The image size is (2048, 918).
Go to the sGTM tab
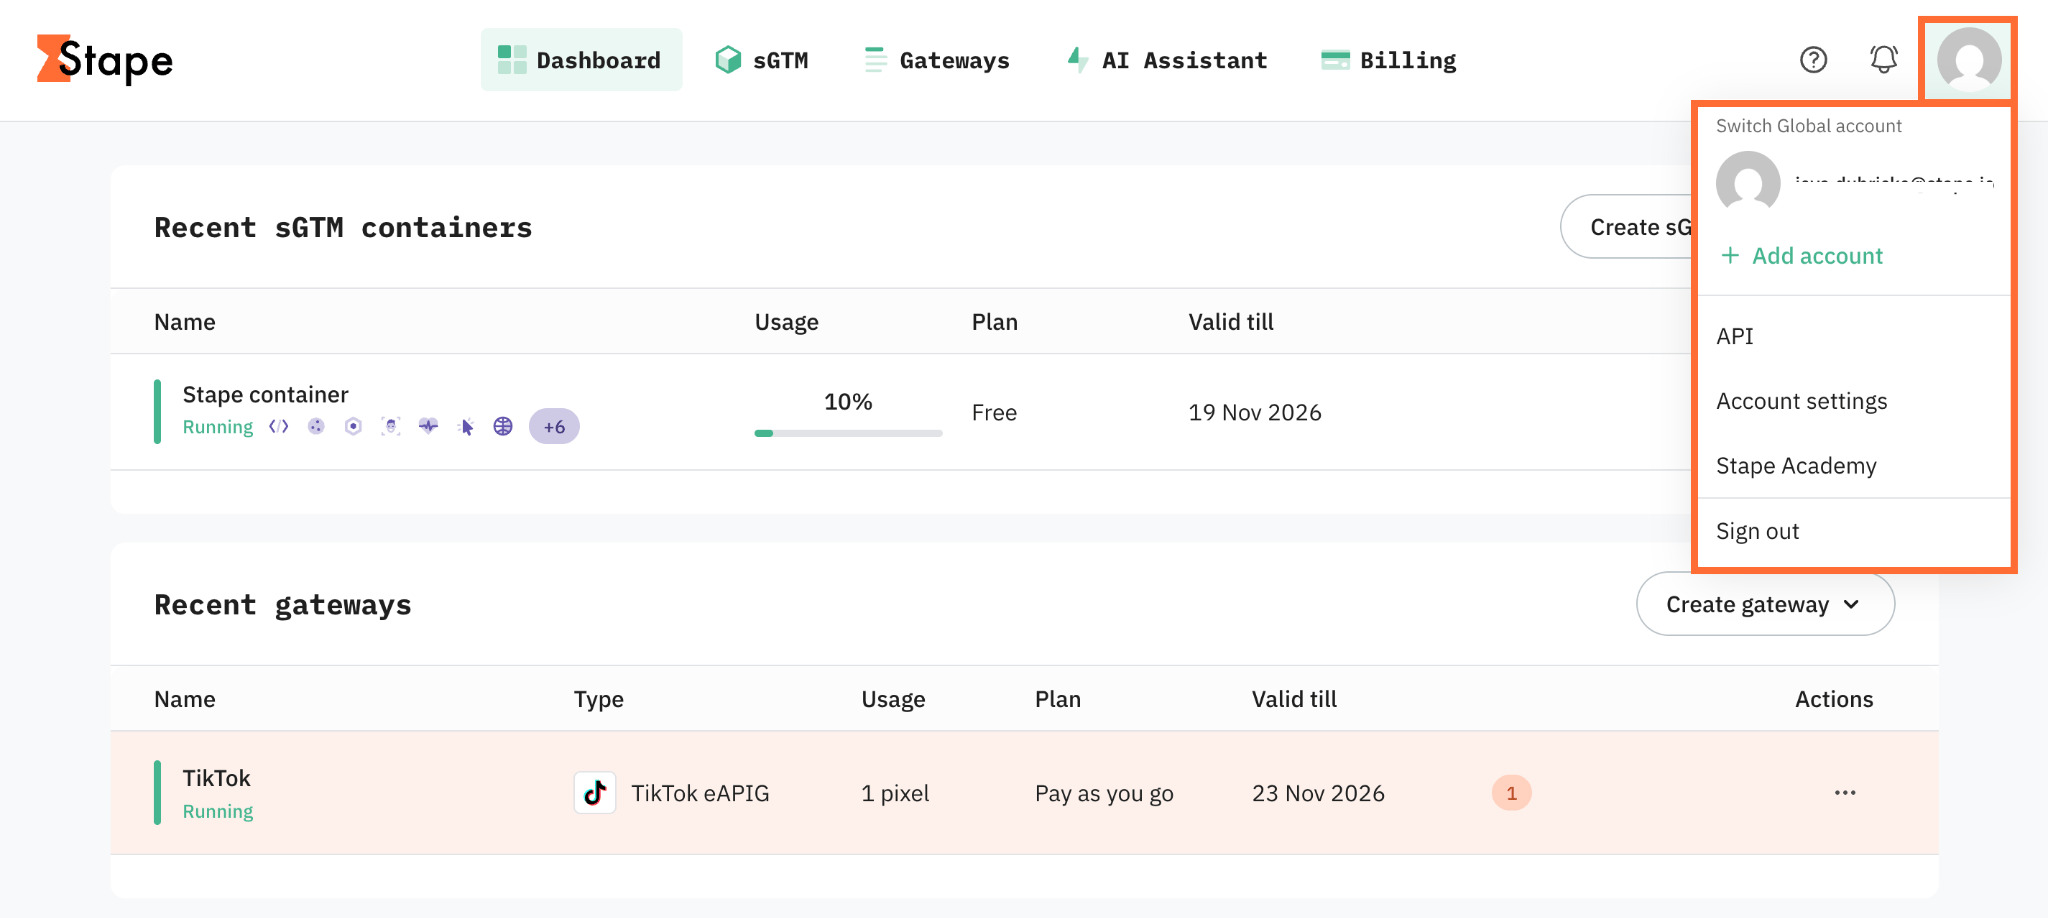(x=762, y=60)
